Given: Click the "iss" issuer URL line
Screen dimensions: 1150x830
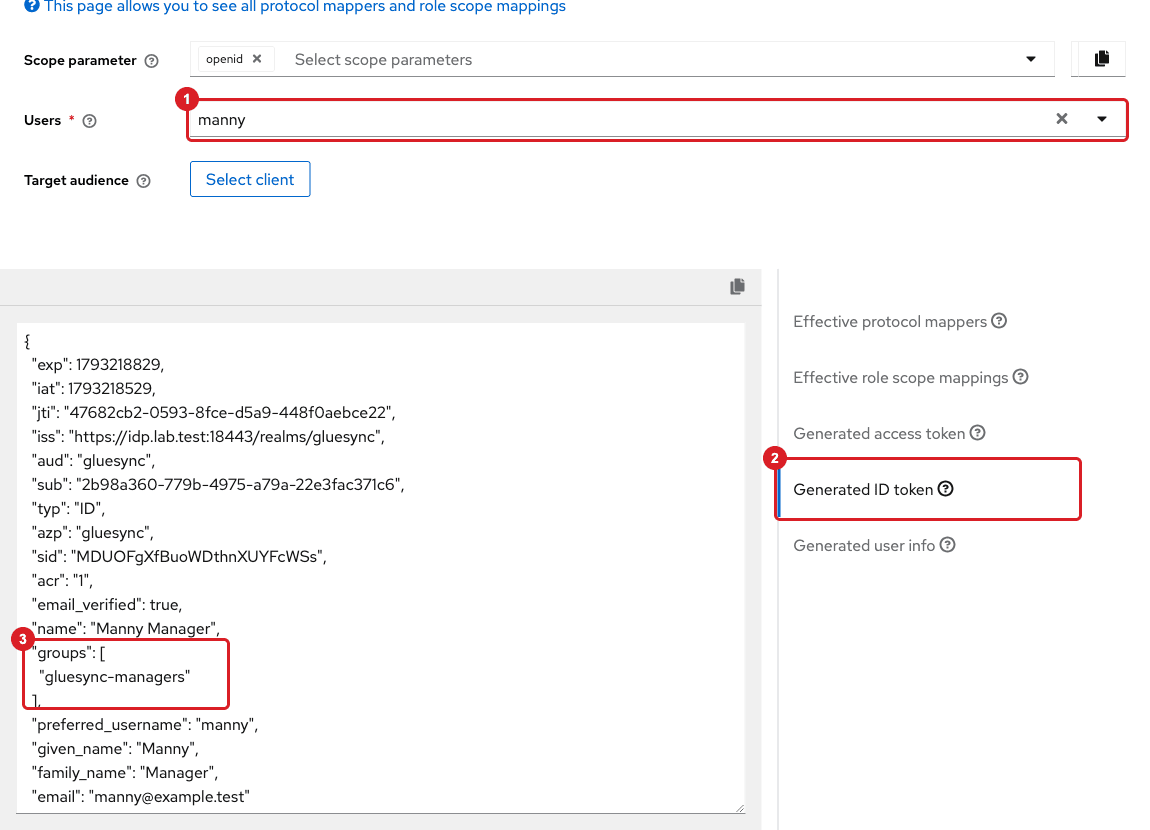Looking at the screenshot, I should 208,437.
